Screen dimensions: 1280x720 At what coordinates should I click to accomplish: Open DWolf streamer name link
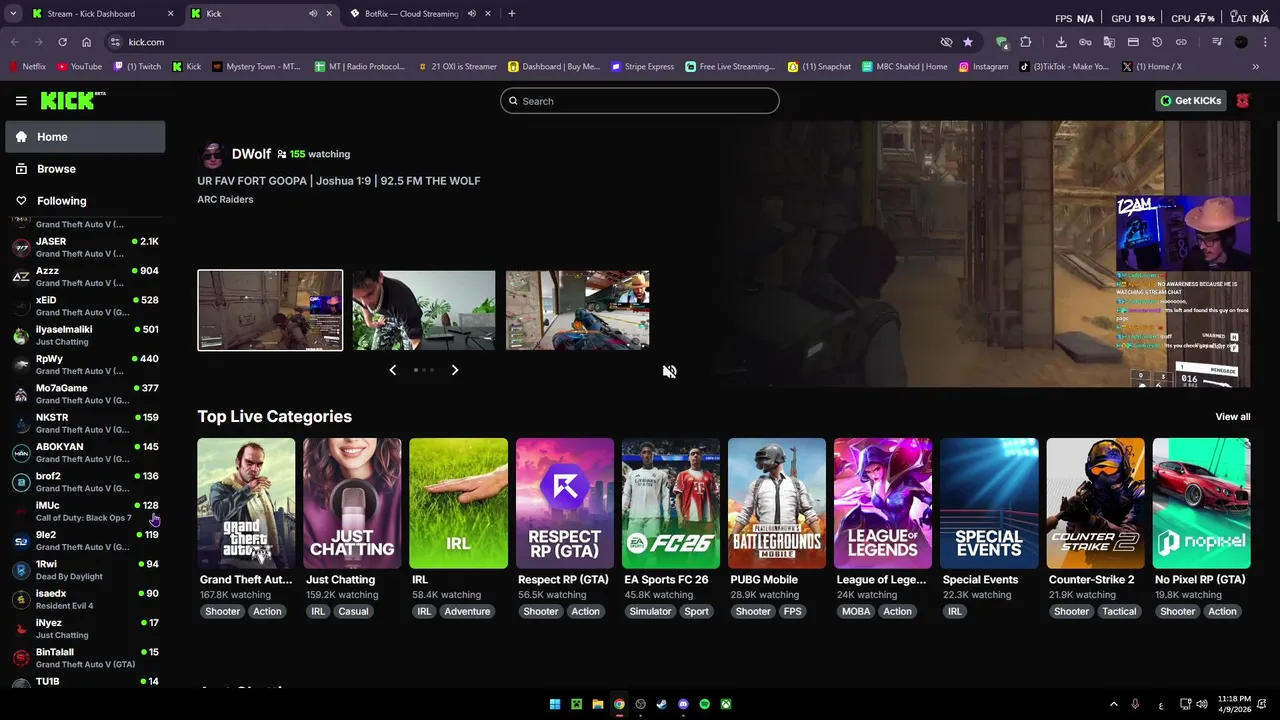coord(251,154)
